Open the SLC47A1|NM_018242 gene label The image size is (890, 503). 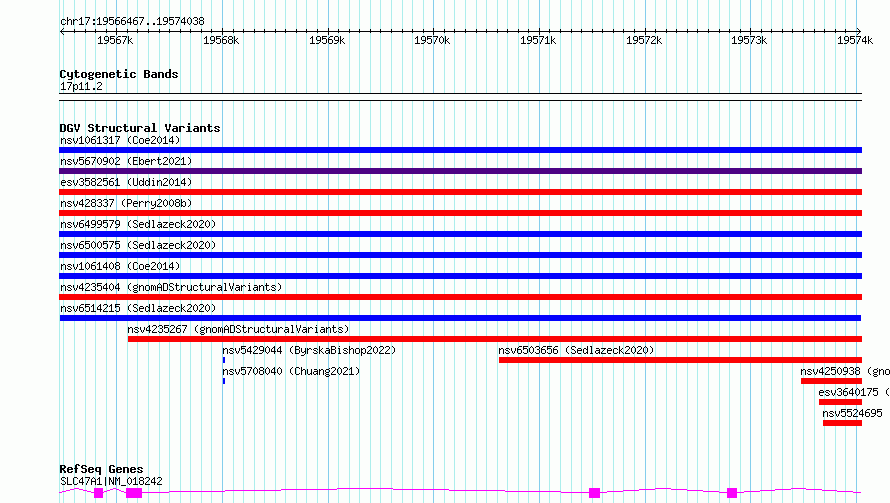111,481
